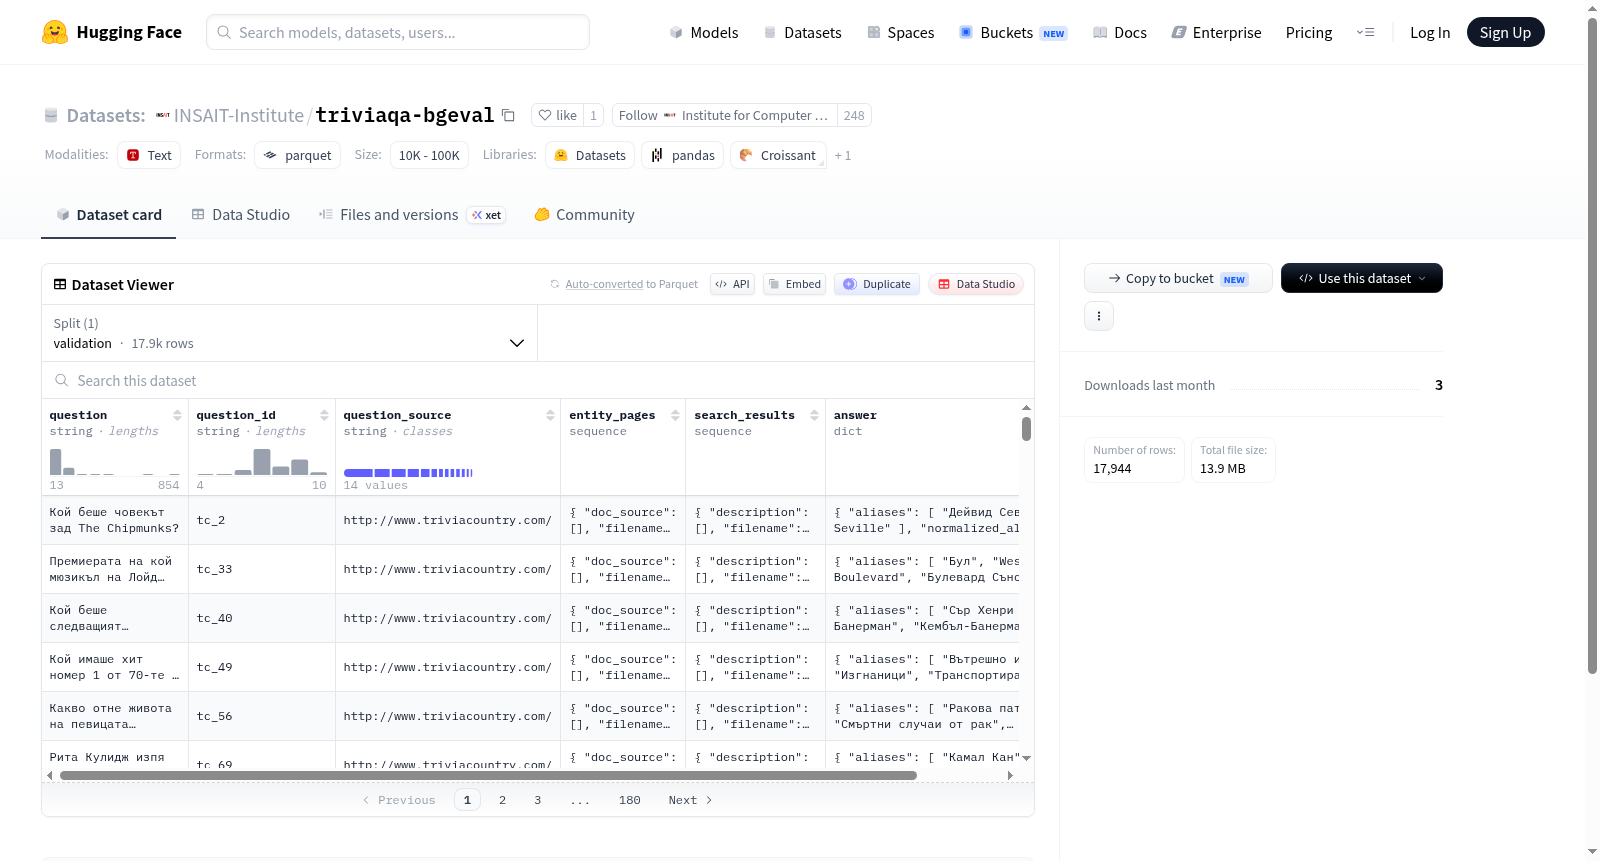Focus the Search this dataset field
Image resolution: width=1600 pixels, height=861 pixels.
pyautogui.click(x=538, y=380)
